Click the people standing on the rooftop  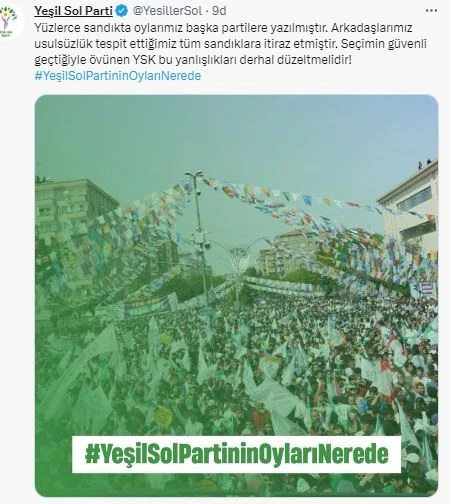click(424, 163)
